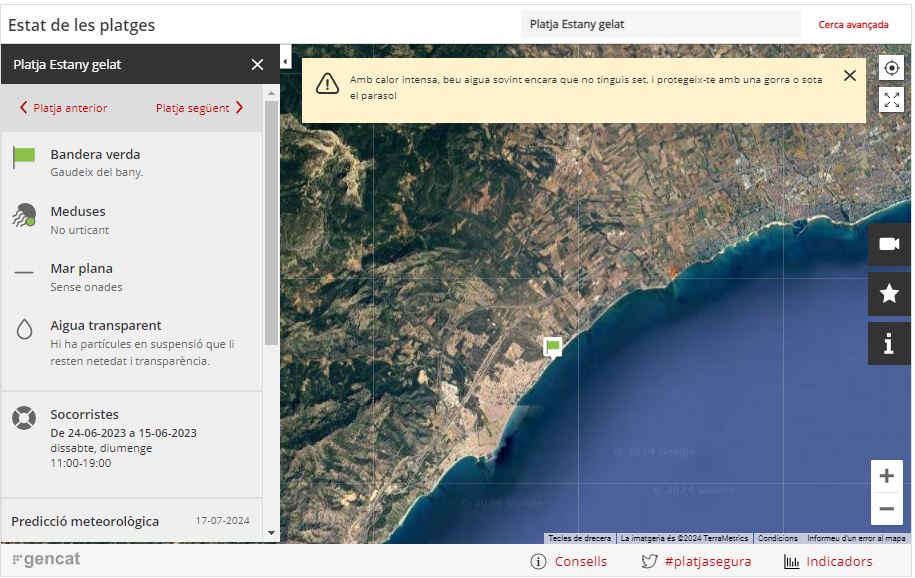Open Cerca avançada
Image resolution: width=915 pixels, height=578 pixels.
click(853, 25)
